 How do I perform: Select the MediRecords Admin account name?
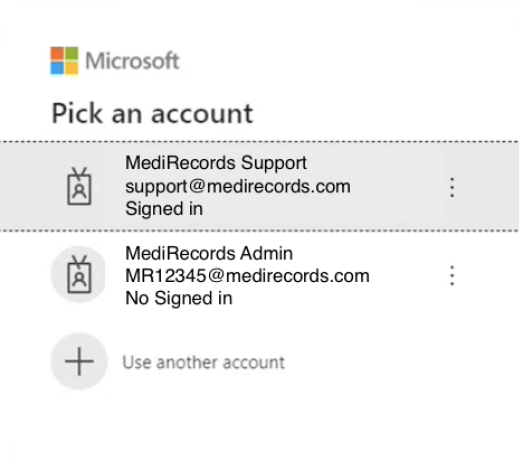(209, 253)
